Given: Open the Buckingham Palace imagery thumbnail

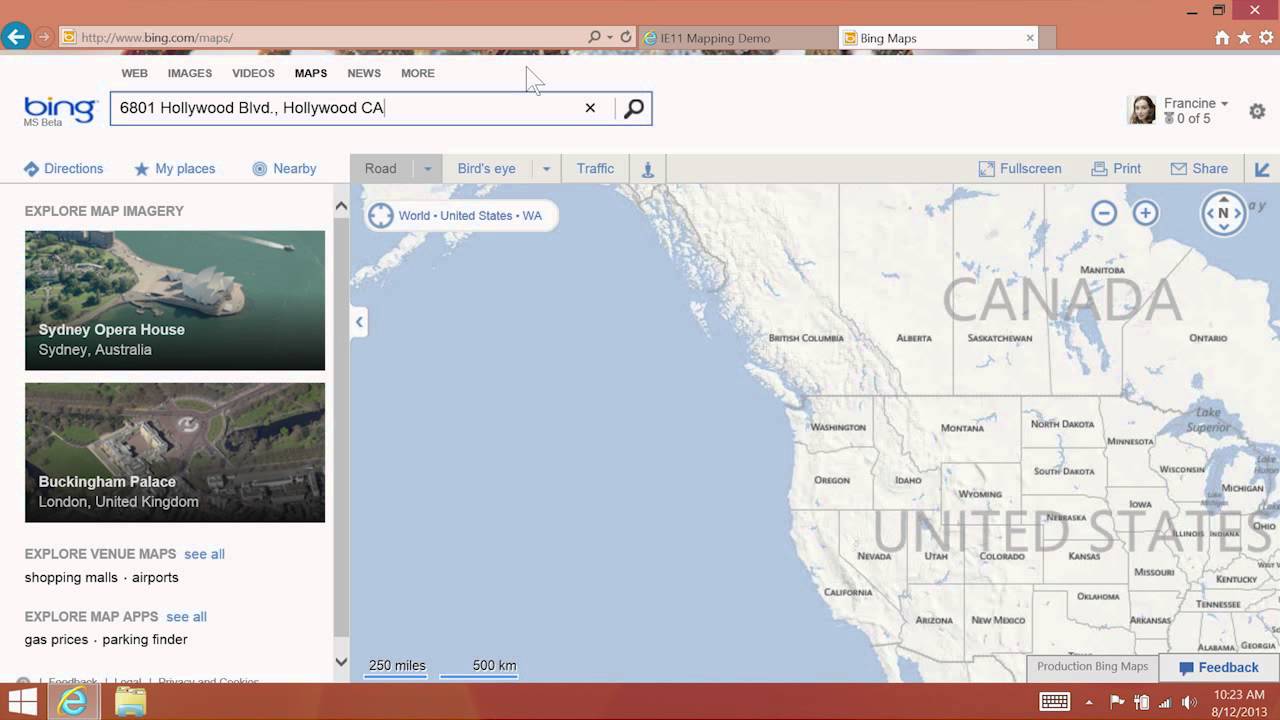Looking at the screenshot, I should [x=175, y=452].
